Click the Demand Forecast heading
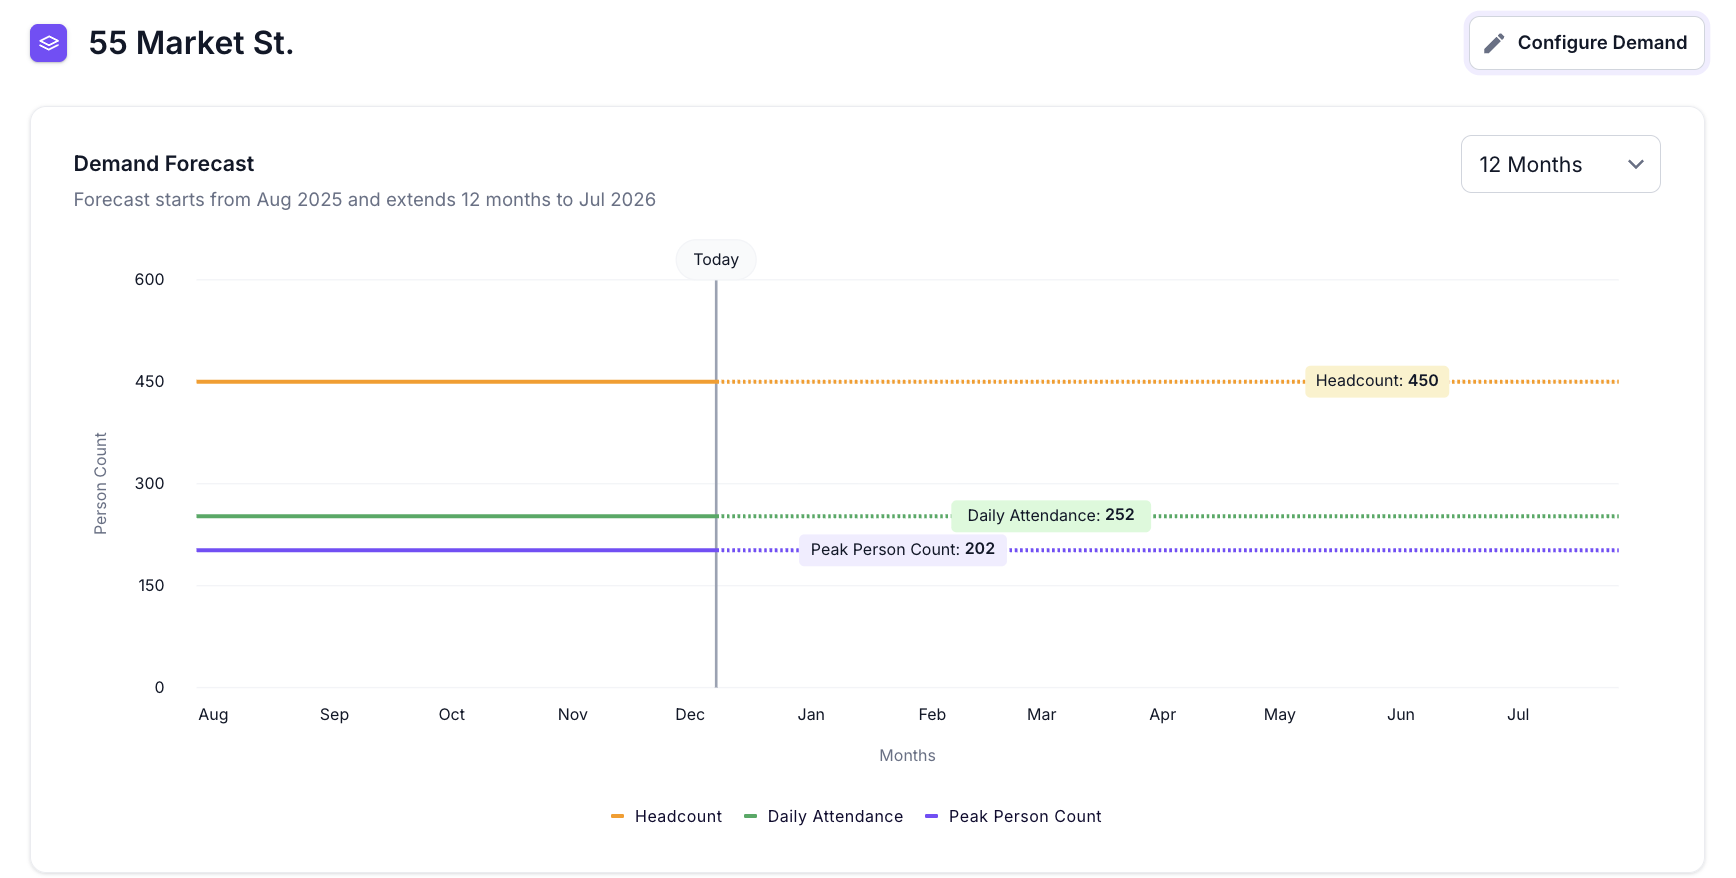The image size is (1736, 878). (x=164, y=164)
